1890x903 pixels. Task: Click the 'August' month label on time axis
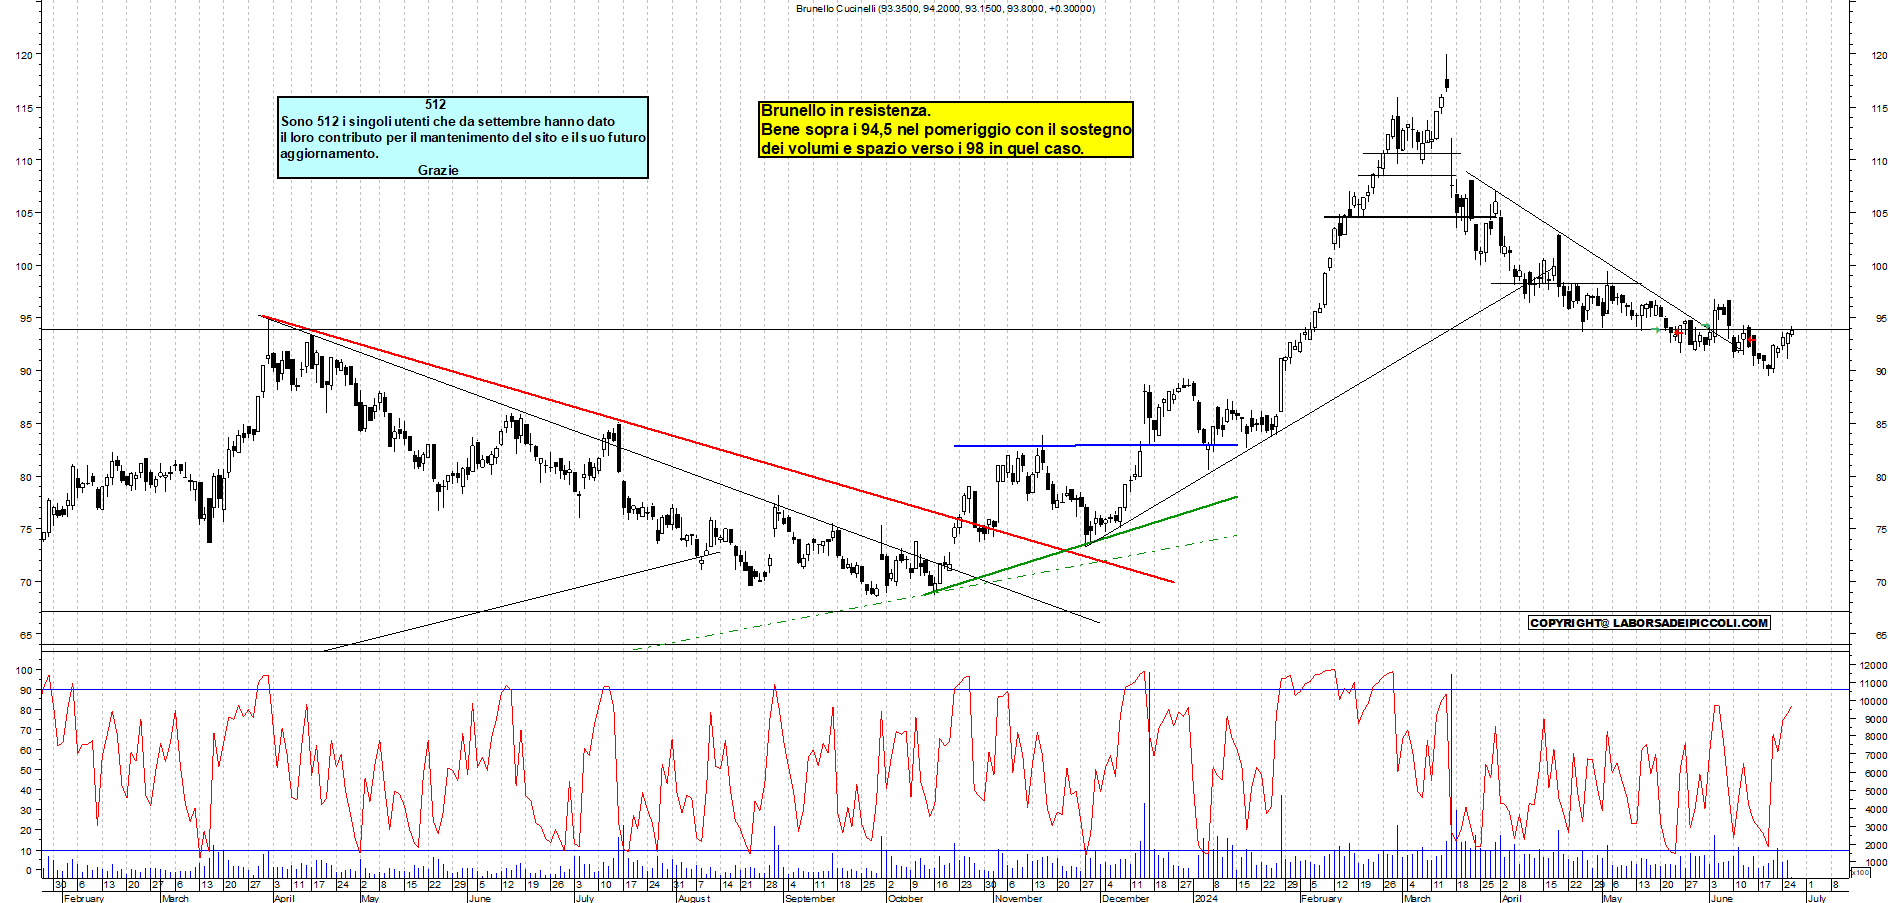(694, 898)
